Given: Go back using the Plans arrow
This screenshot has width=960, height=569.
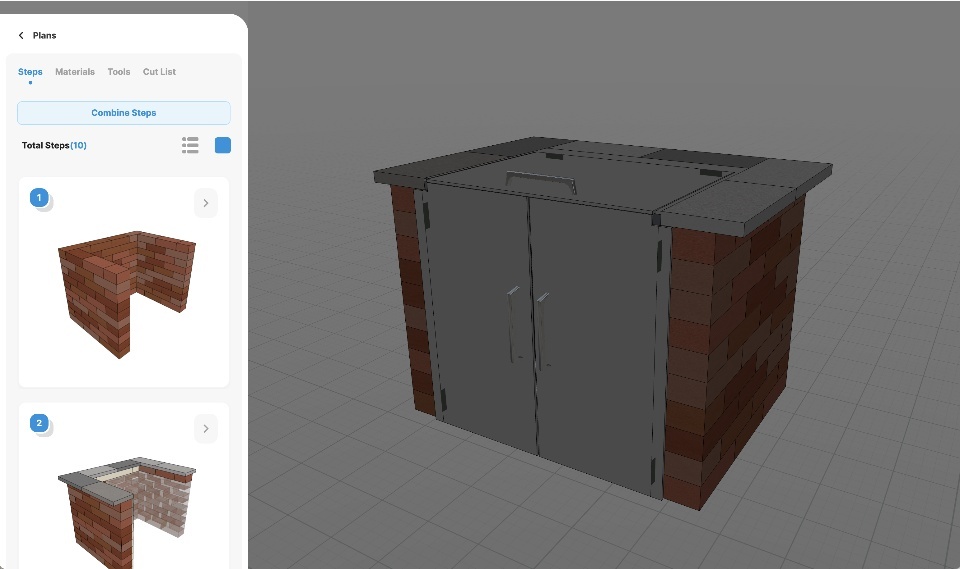Looking at the screenshot, I should [21, 36].
